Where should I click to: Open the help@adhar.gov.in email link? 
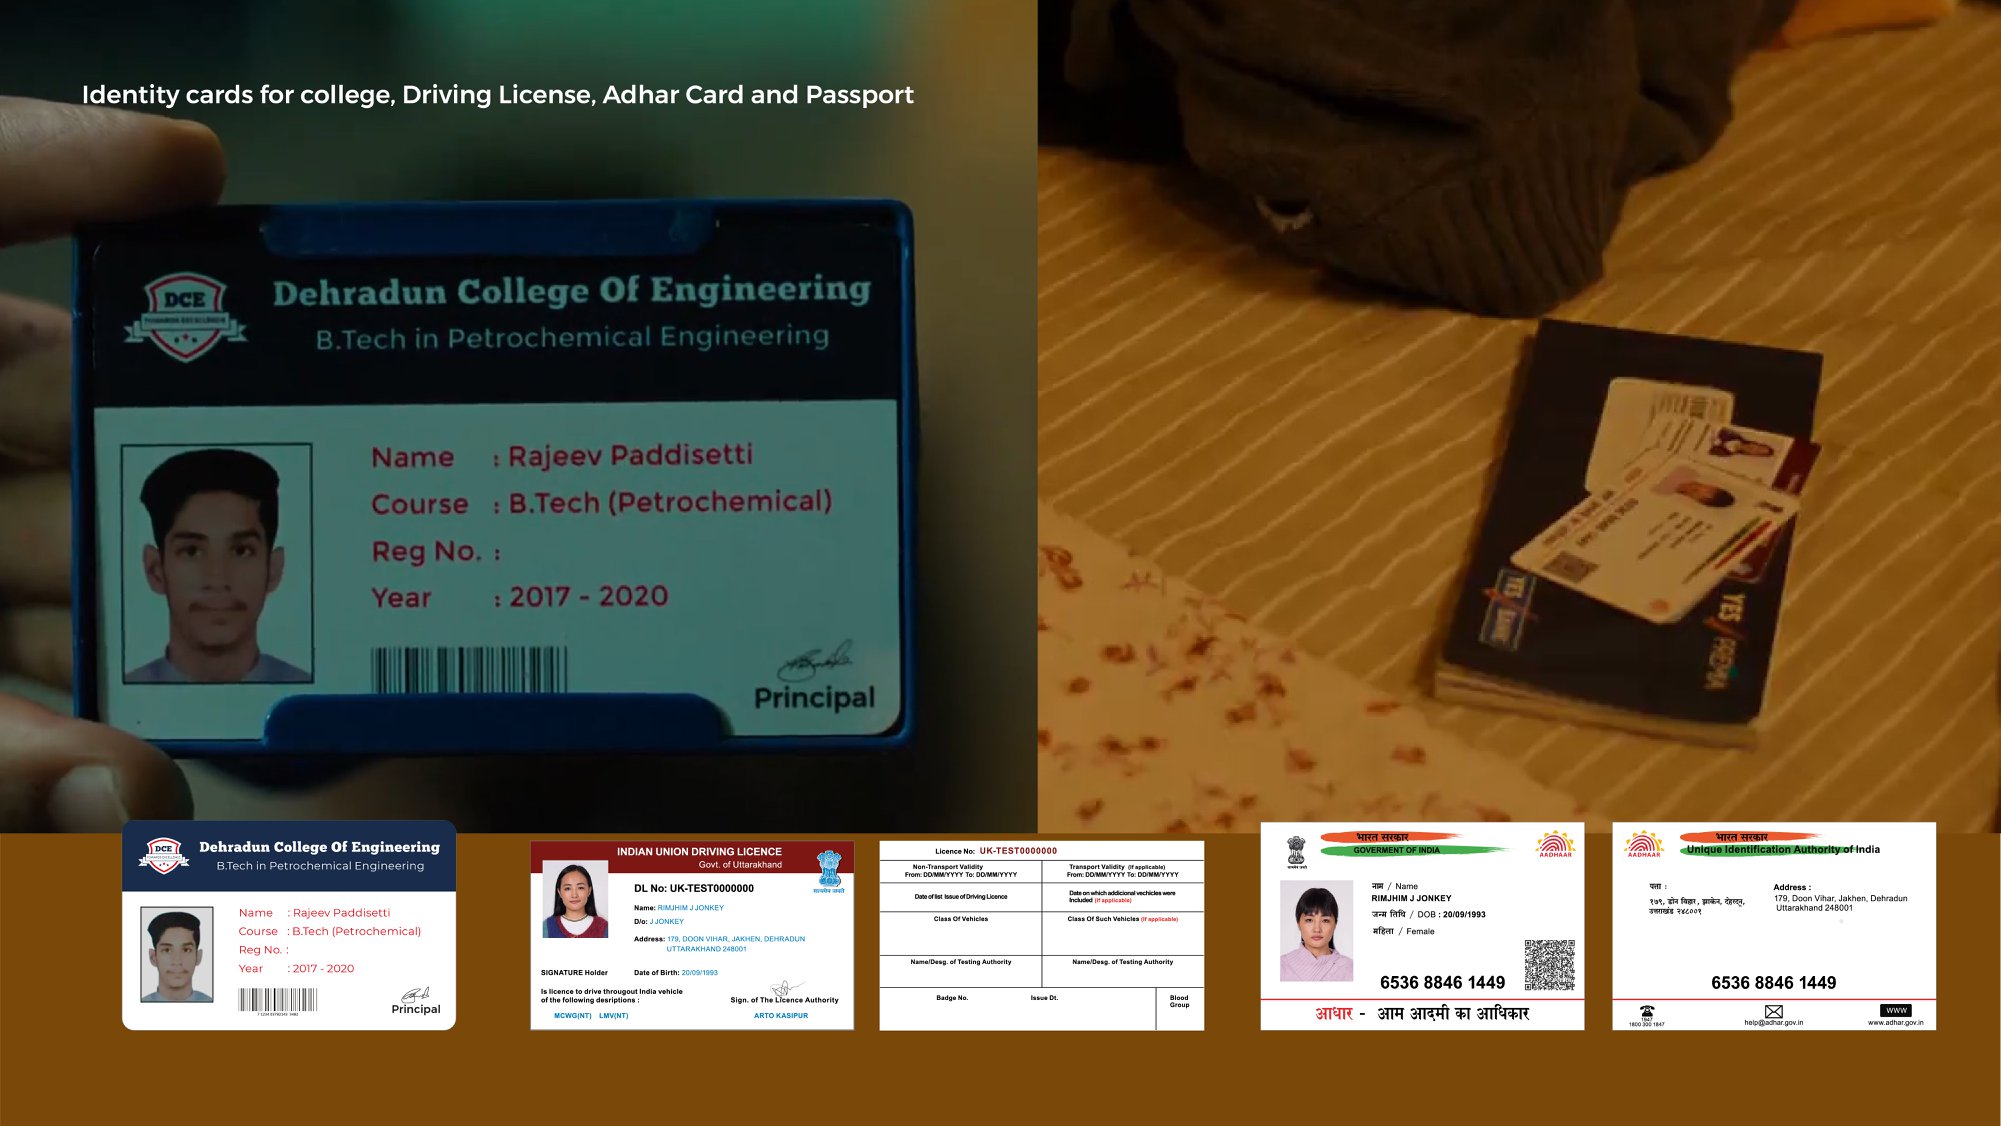(1773, 1023)
